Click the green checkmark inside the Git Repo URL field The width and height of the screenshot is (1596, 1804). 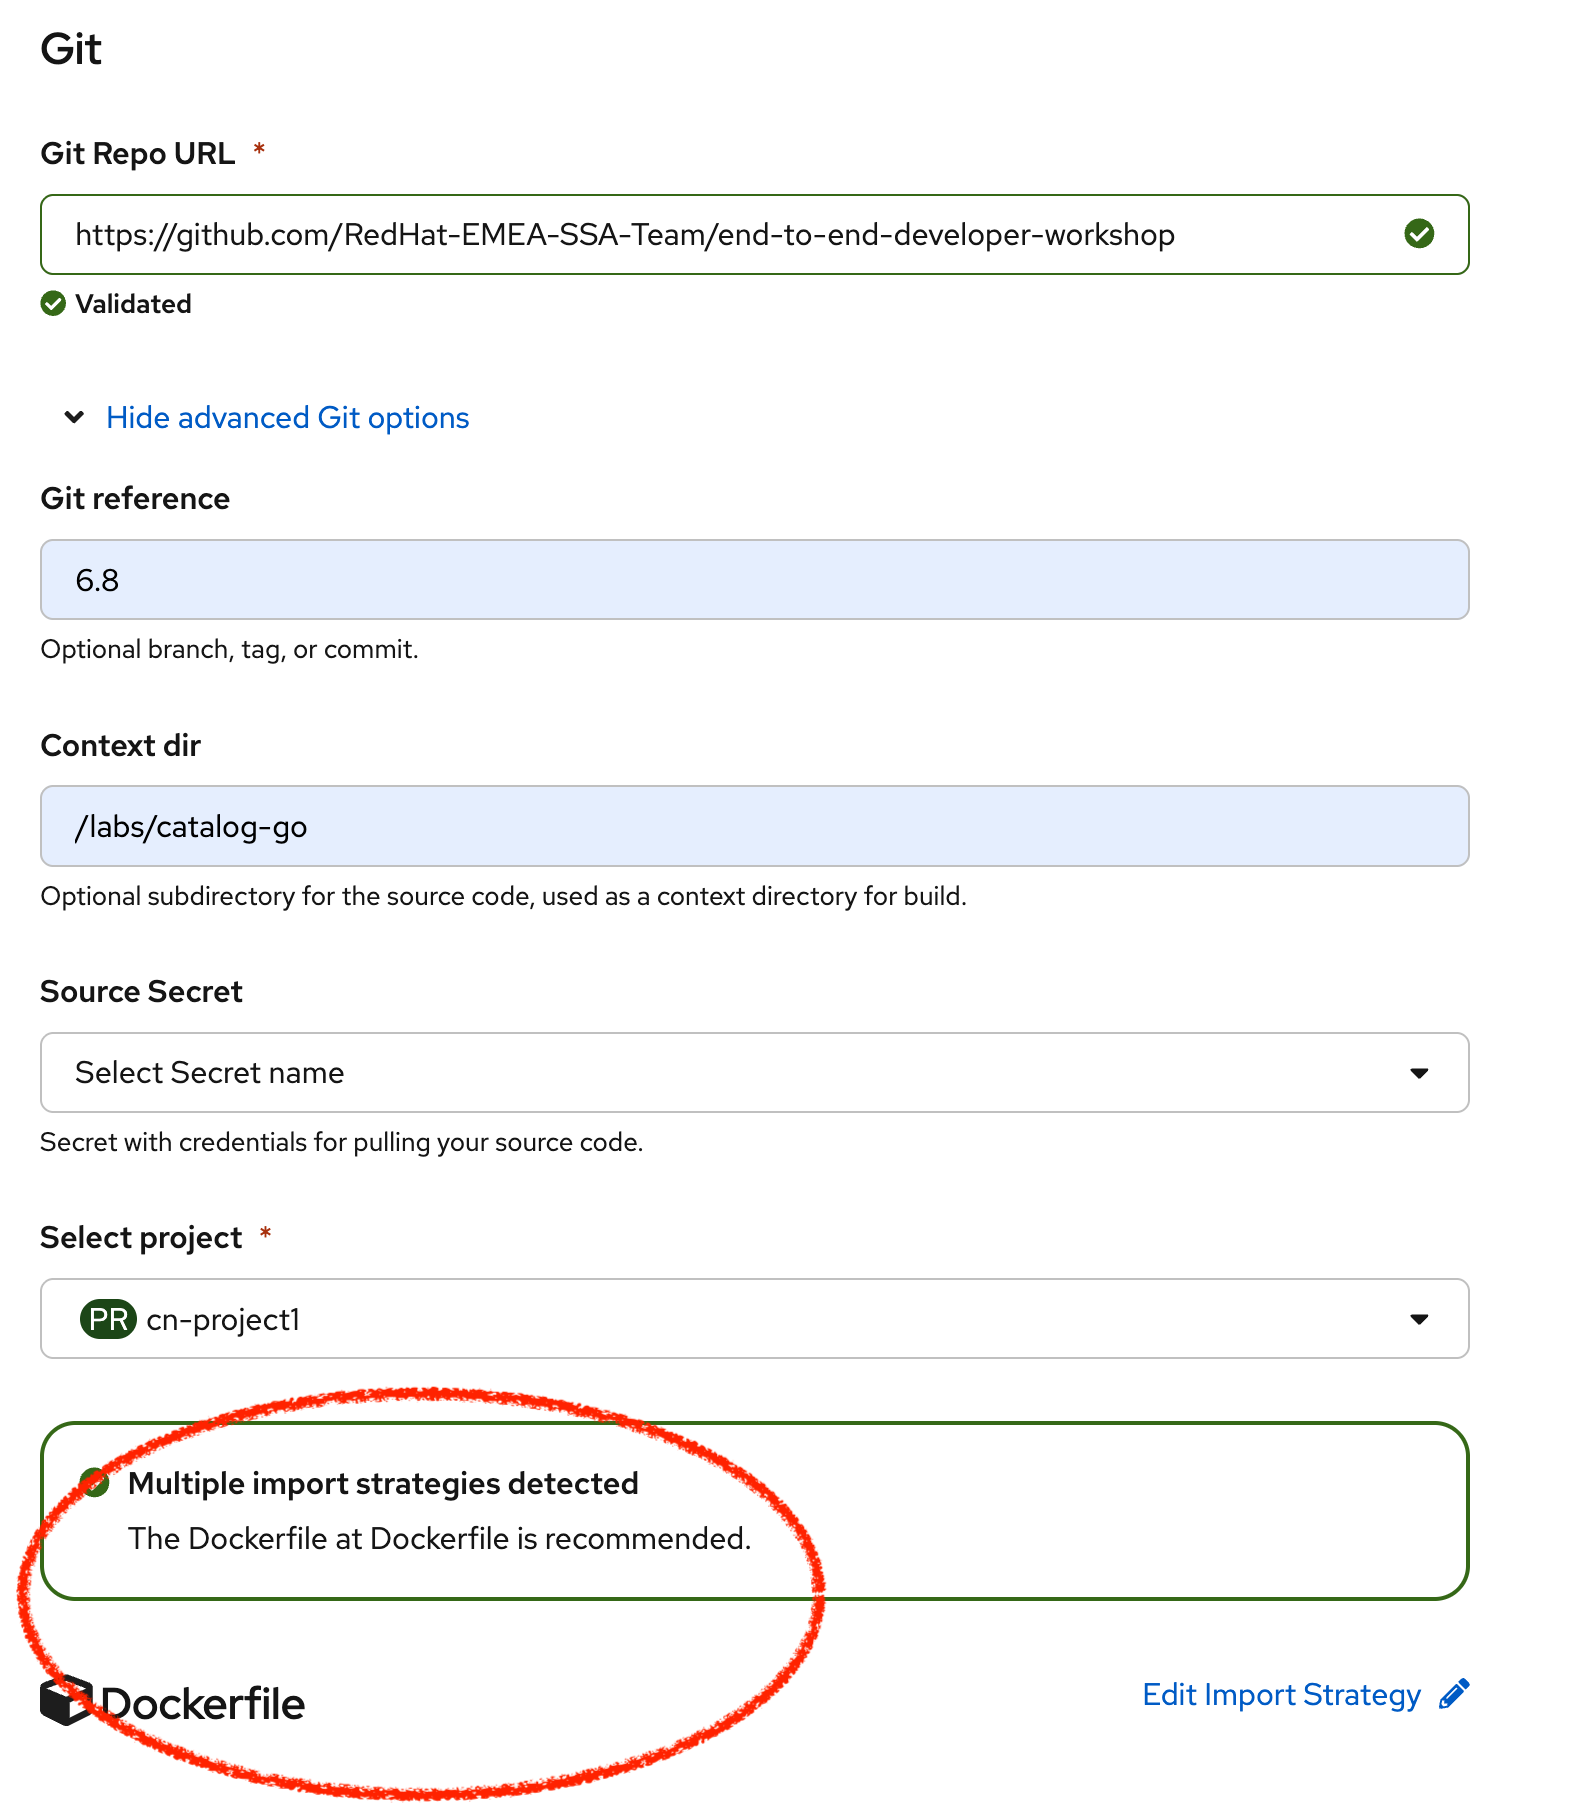coord(1418,234)
